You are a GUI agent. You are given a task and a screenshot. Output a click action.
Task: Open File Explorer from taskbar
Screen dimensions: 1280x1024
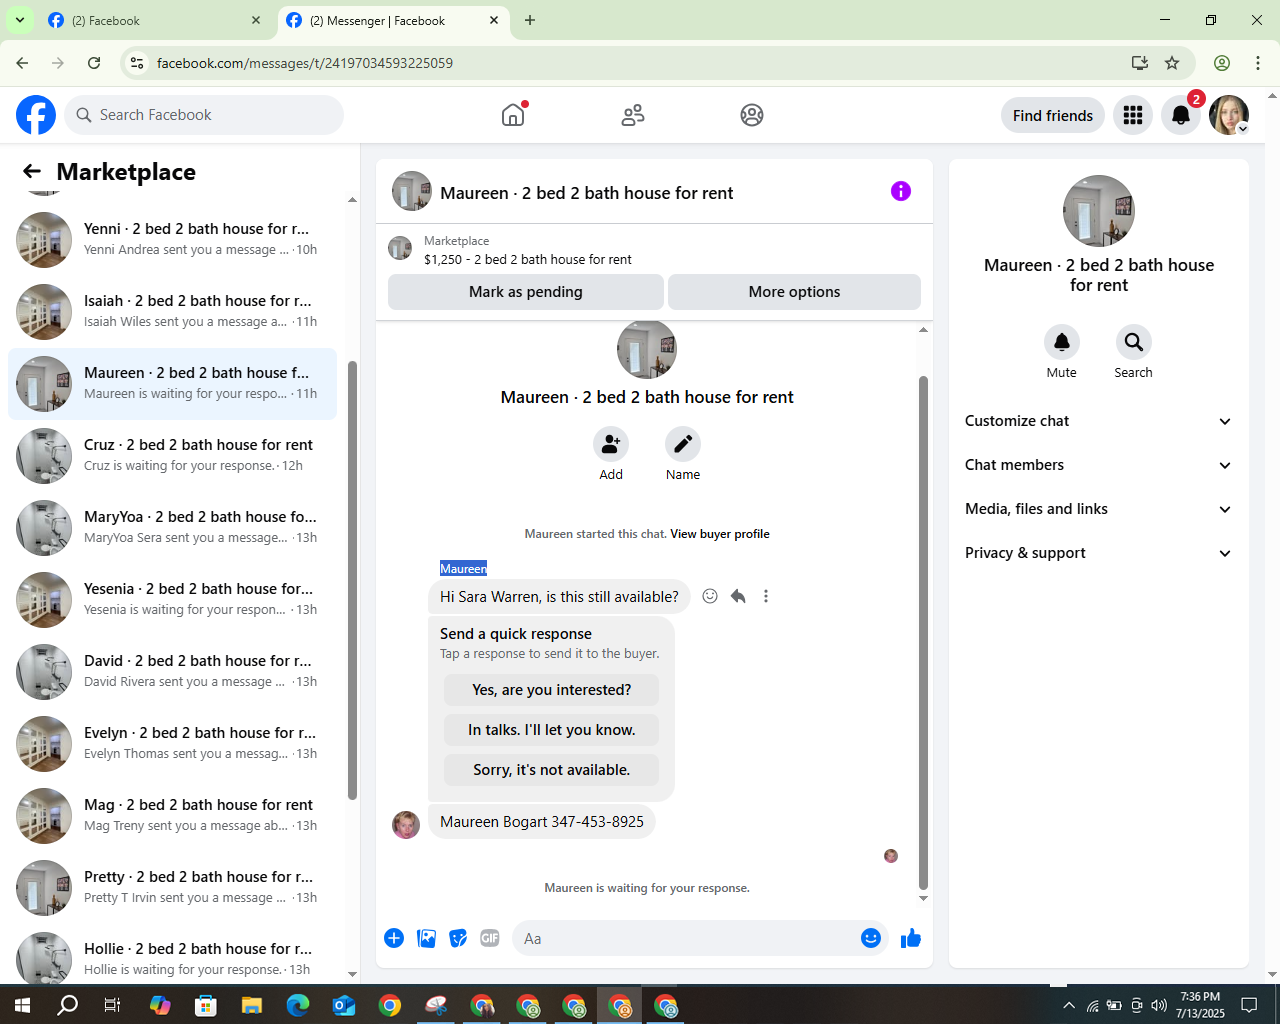[252, 1005]
